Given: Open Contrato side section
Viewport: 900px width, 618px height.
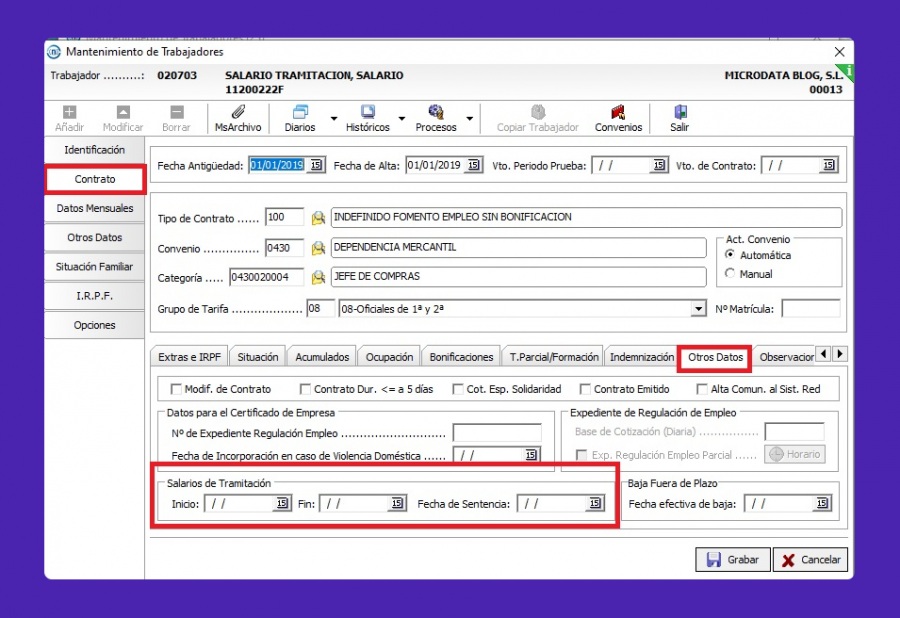Looking at the screenshot, I should point(95,179).
